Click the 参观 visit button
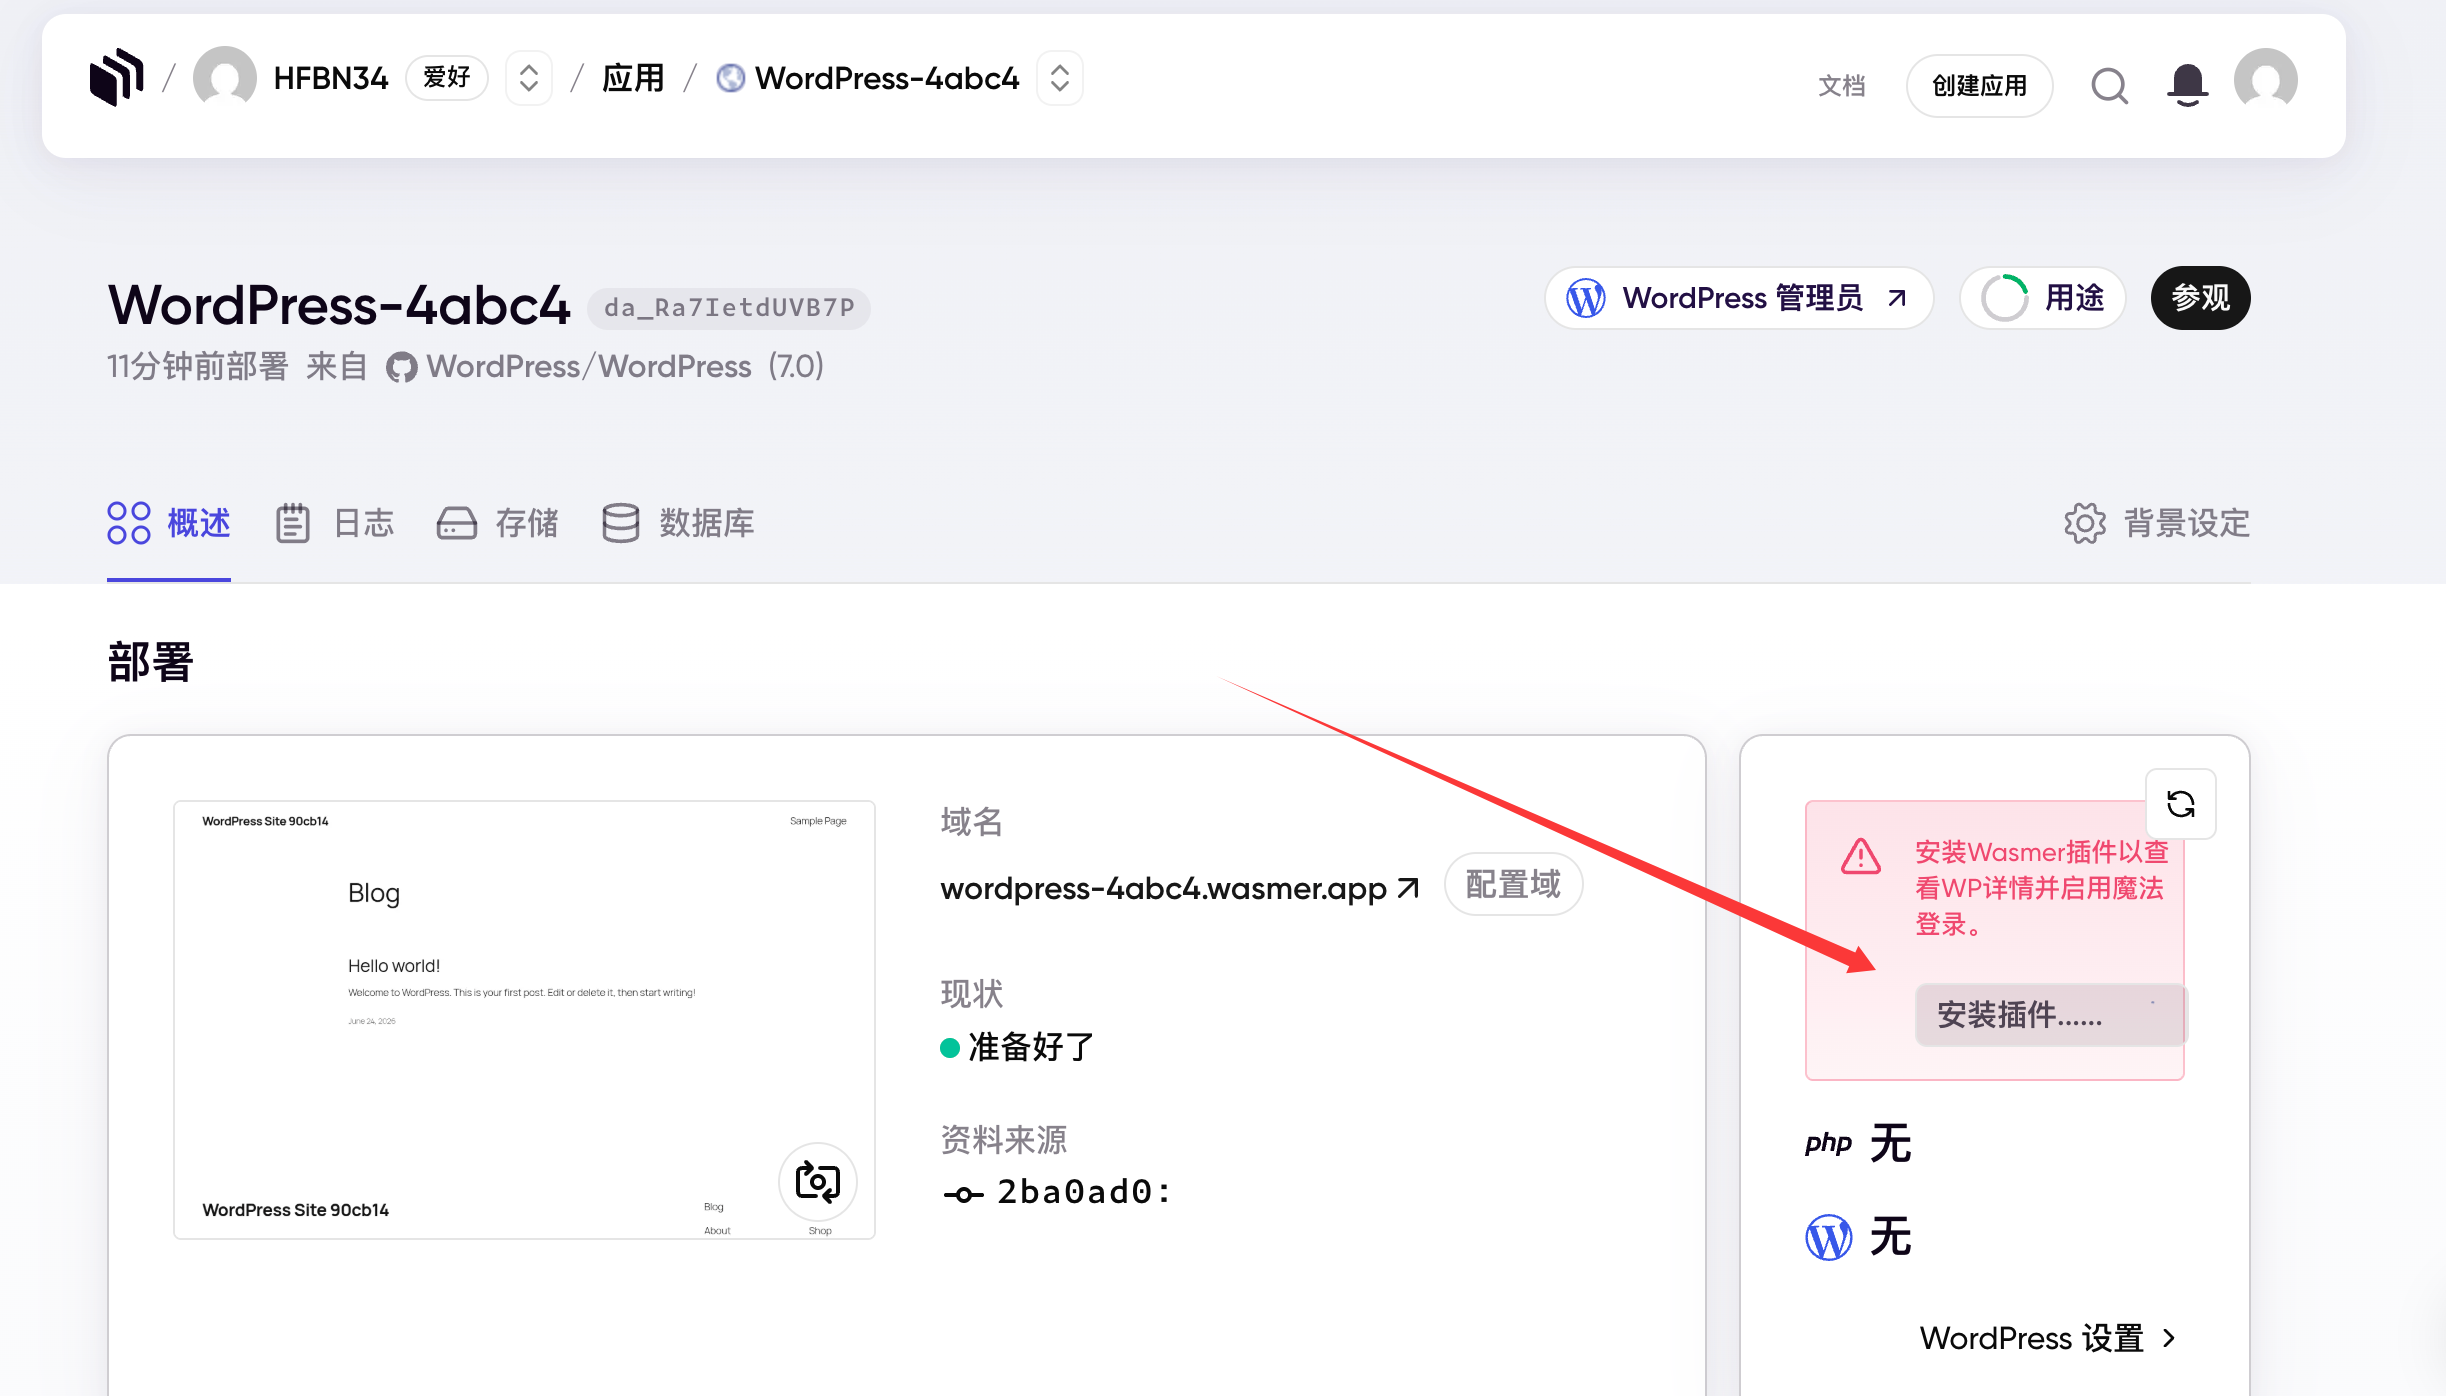Image resolution: width=2446 pixels, height=1396 pixels. [x=2200, y=298]
